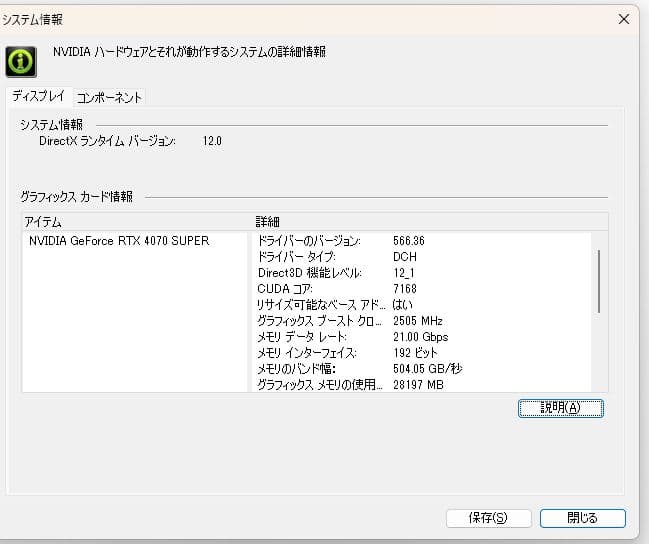
Task: Click the 説明(A) button
Action: 561,408
